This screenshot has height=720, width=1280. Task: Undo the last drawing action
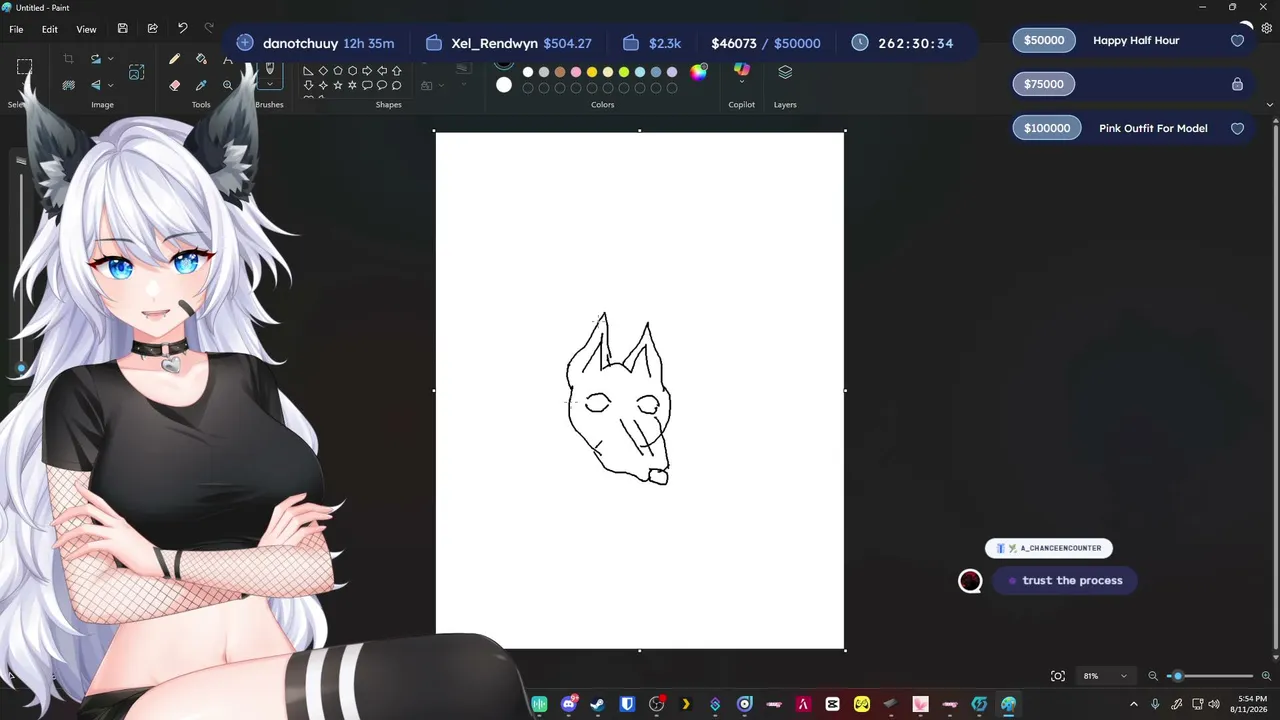coord(182,29)
